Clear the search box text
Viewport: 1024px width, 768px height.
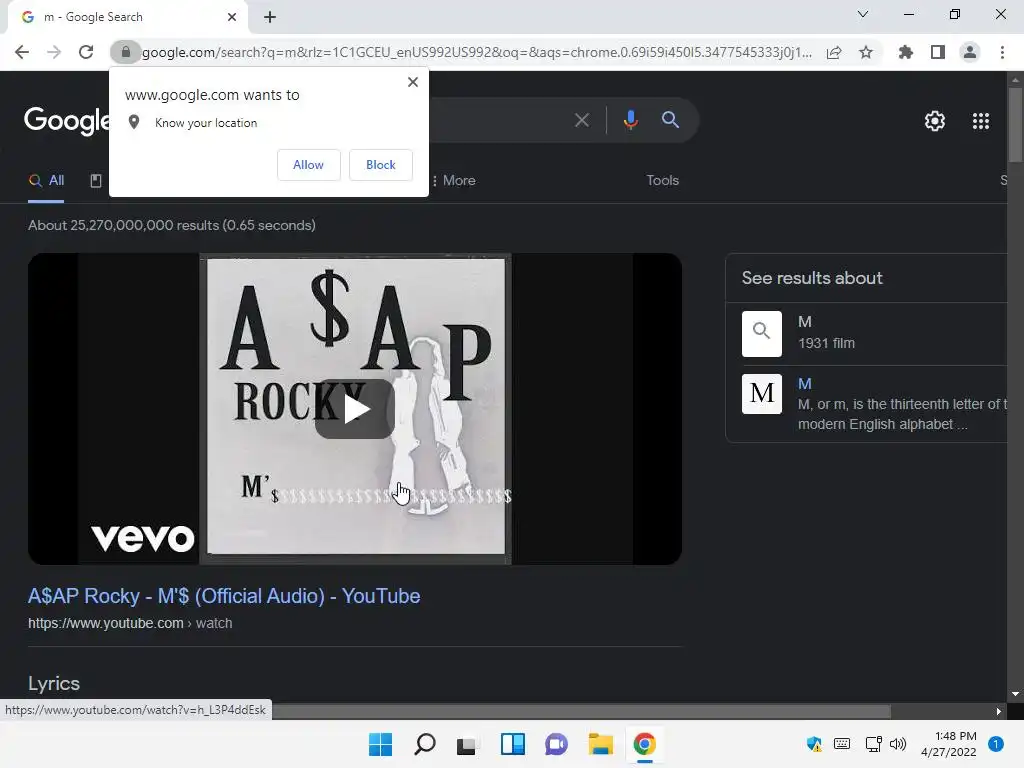(x=581, y=120)
